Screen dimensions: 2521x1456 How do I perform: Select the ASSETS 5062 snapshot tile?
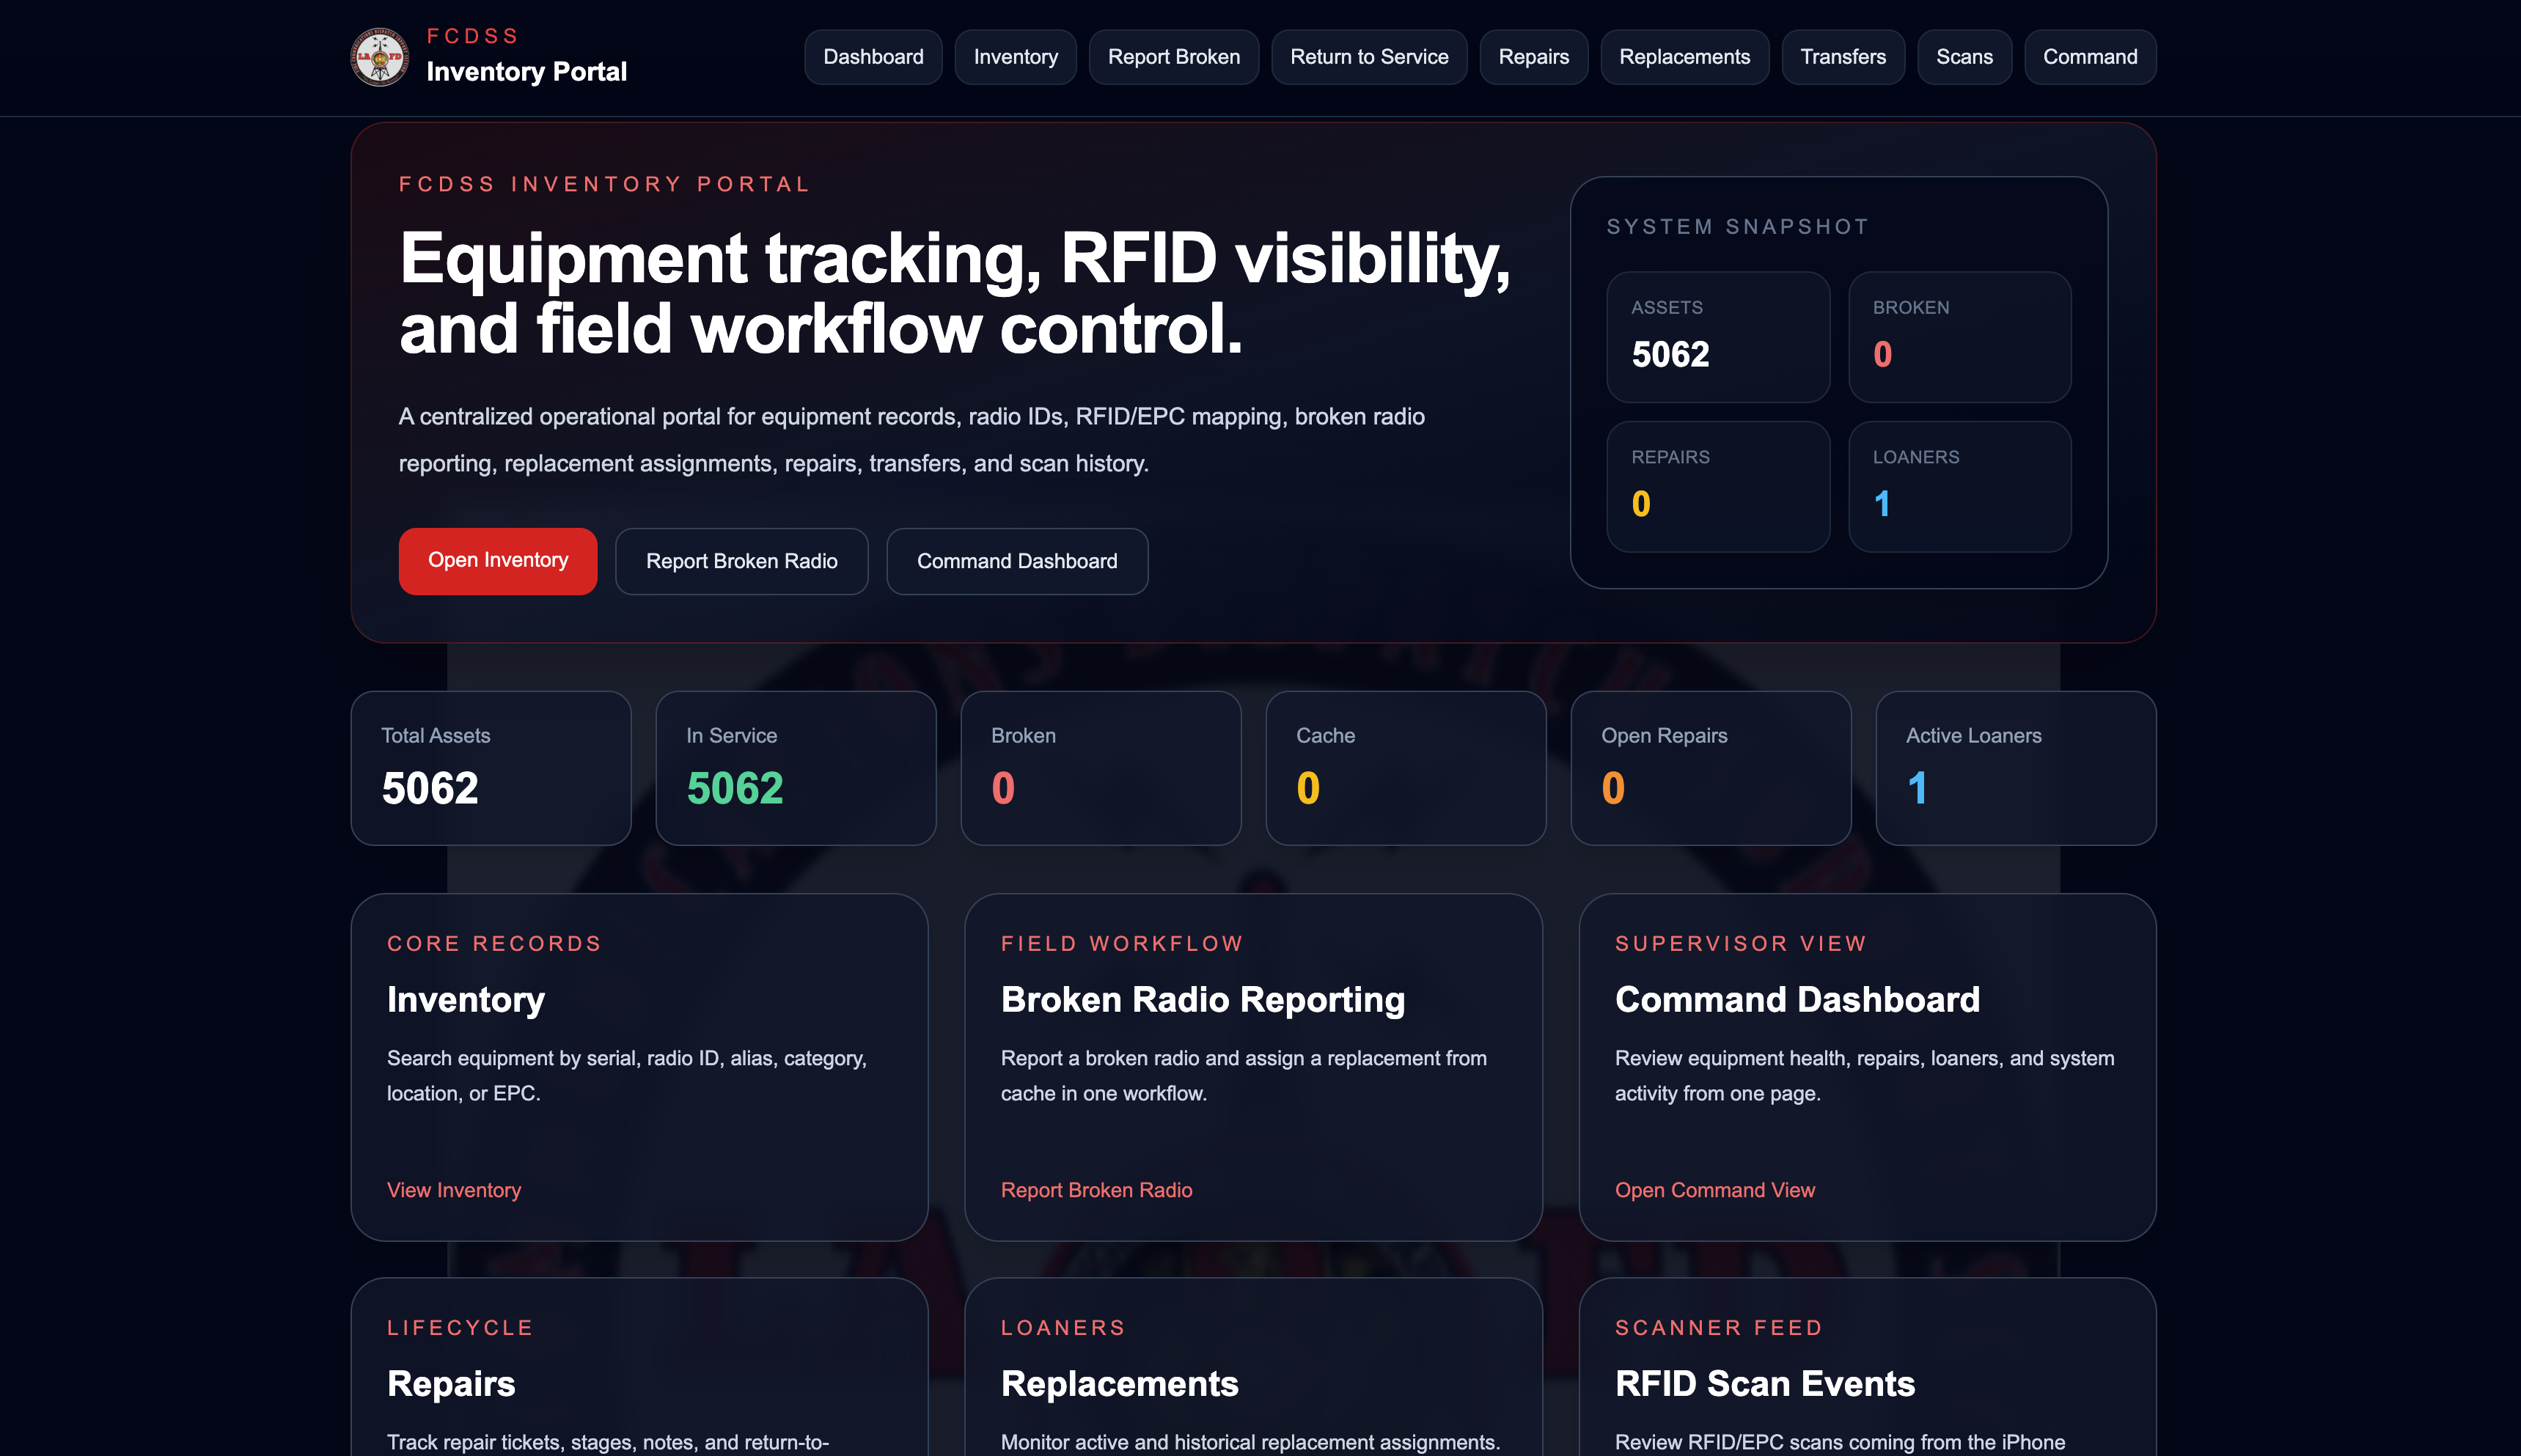[1718, 337]
